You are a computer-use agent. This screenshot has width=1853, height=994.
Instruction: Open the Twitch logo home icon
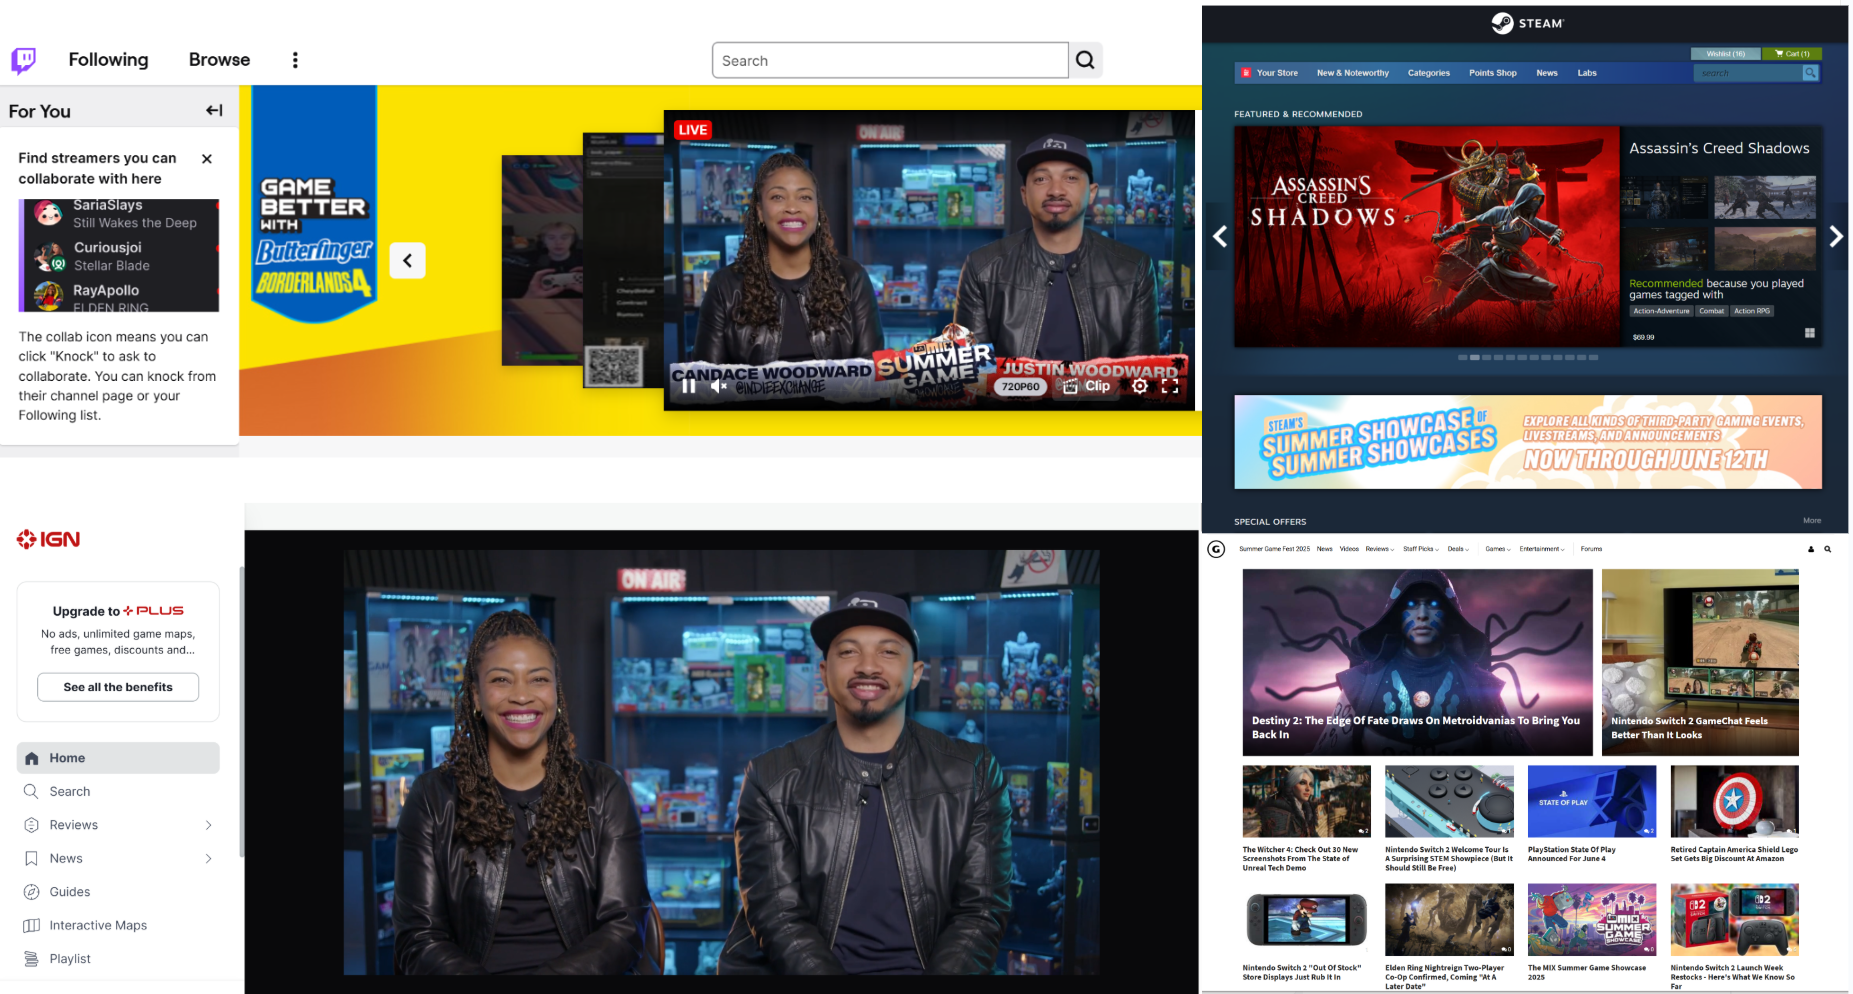click(23, 60)
